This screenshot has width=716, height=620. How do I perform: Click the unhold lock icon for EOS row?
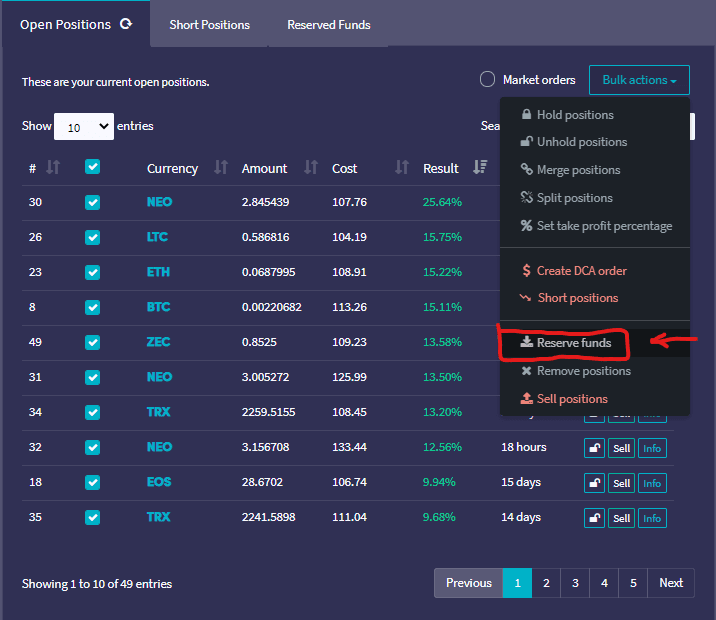click(x=594, y=483)
